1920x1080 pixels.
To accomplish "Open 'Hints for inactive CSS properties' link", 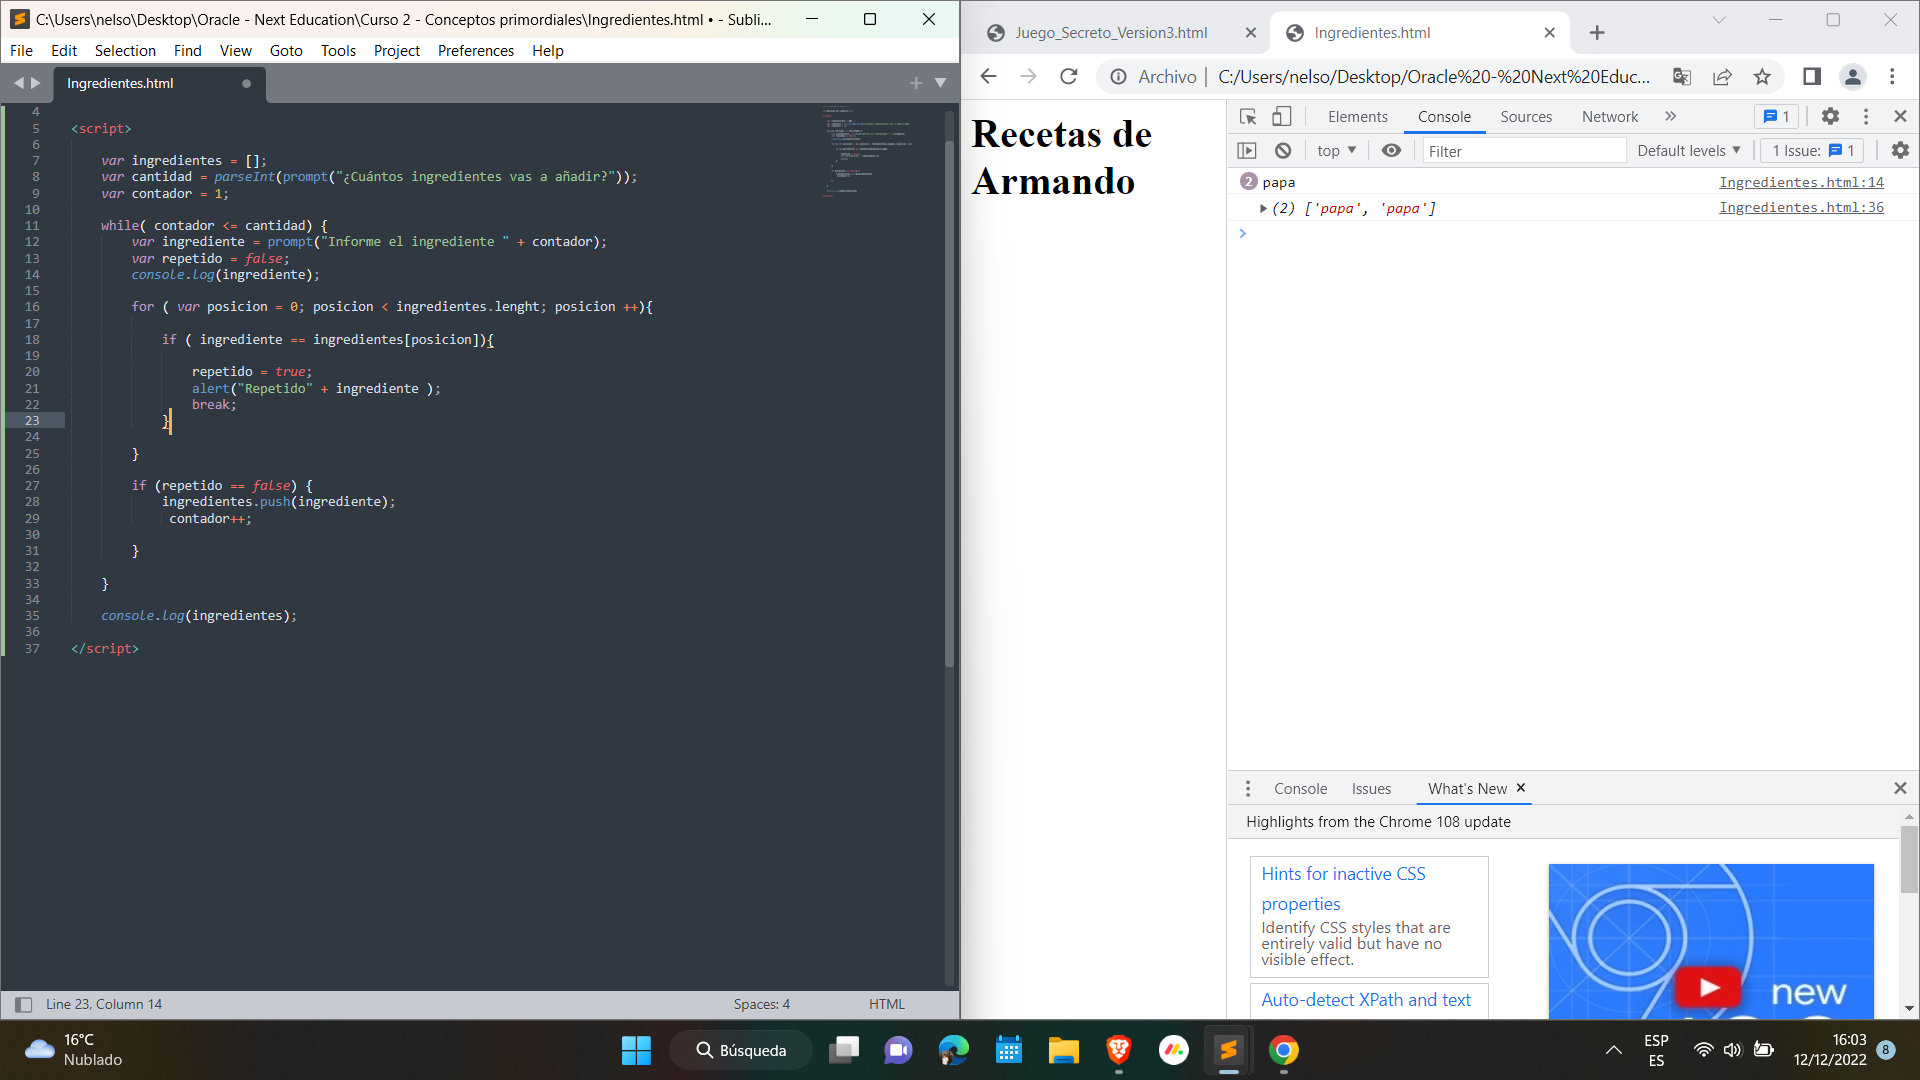I will click(1343, 888).
